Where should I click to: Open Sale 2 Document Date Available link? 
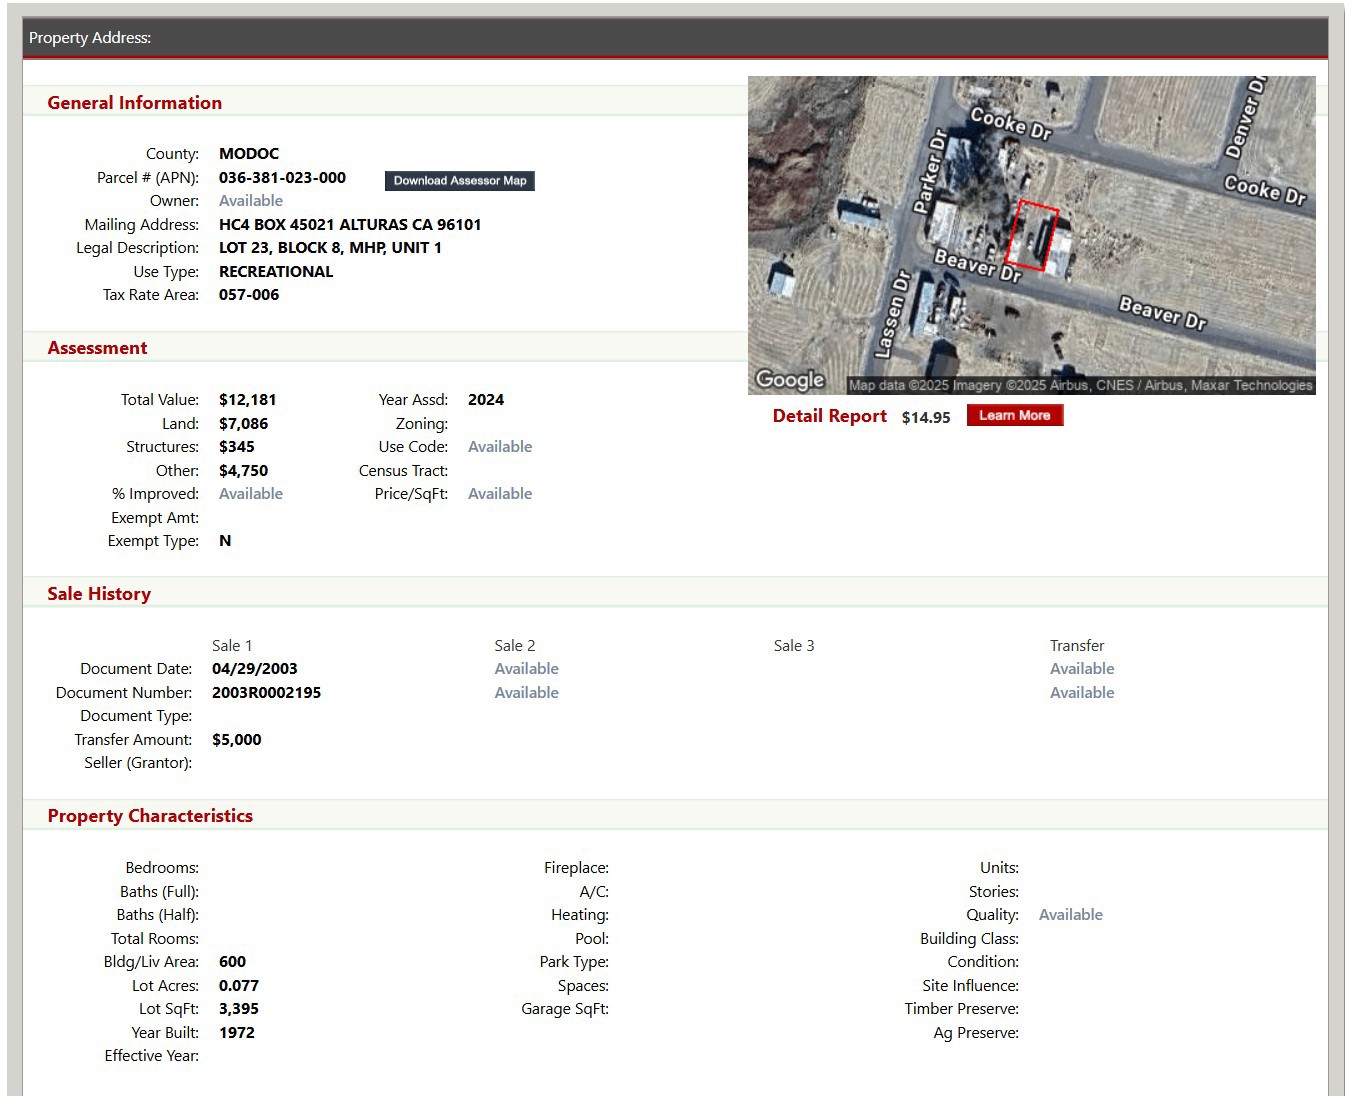[x=526, y=669]
